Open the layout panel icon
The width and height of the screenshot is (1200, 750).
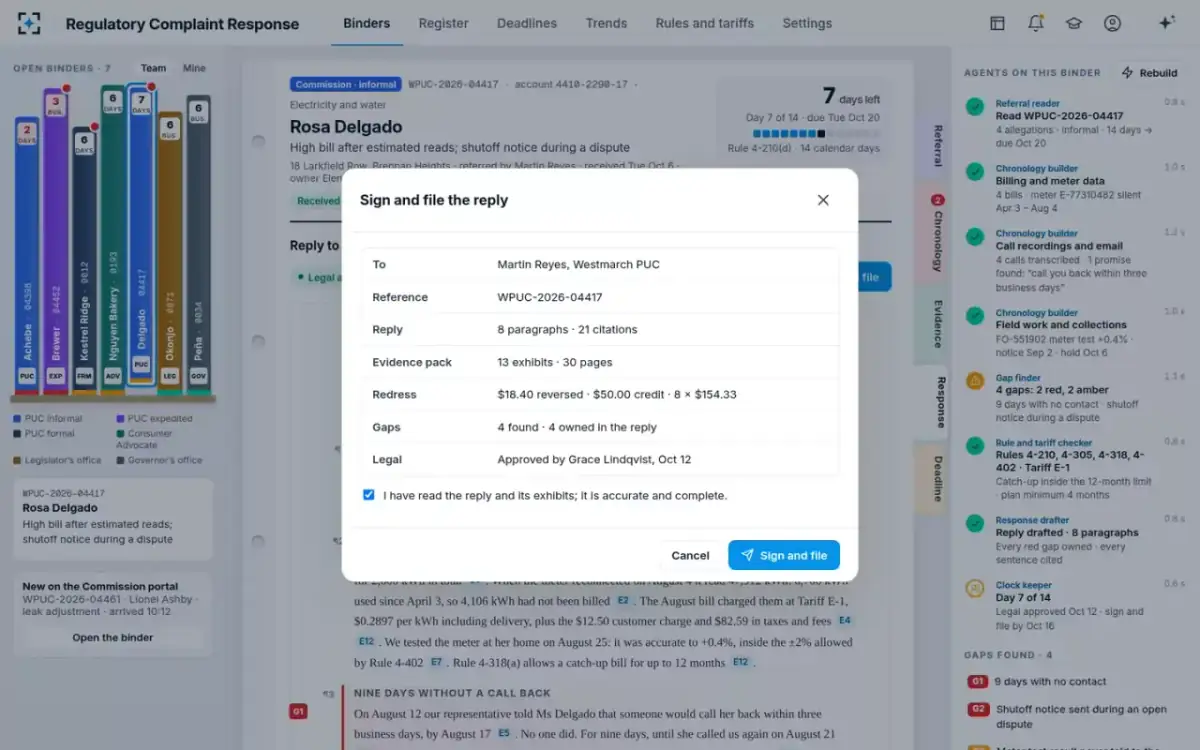point(997,23)
